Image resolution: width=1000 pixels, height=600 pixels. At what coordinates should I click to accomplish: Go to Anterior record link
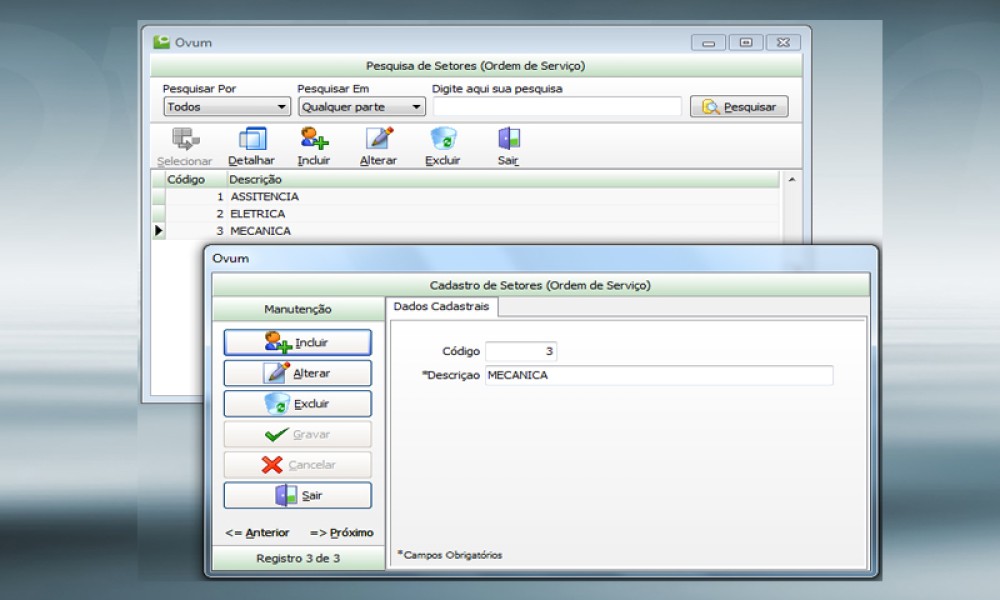point(257,533)
